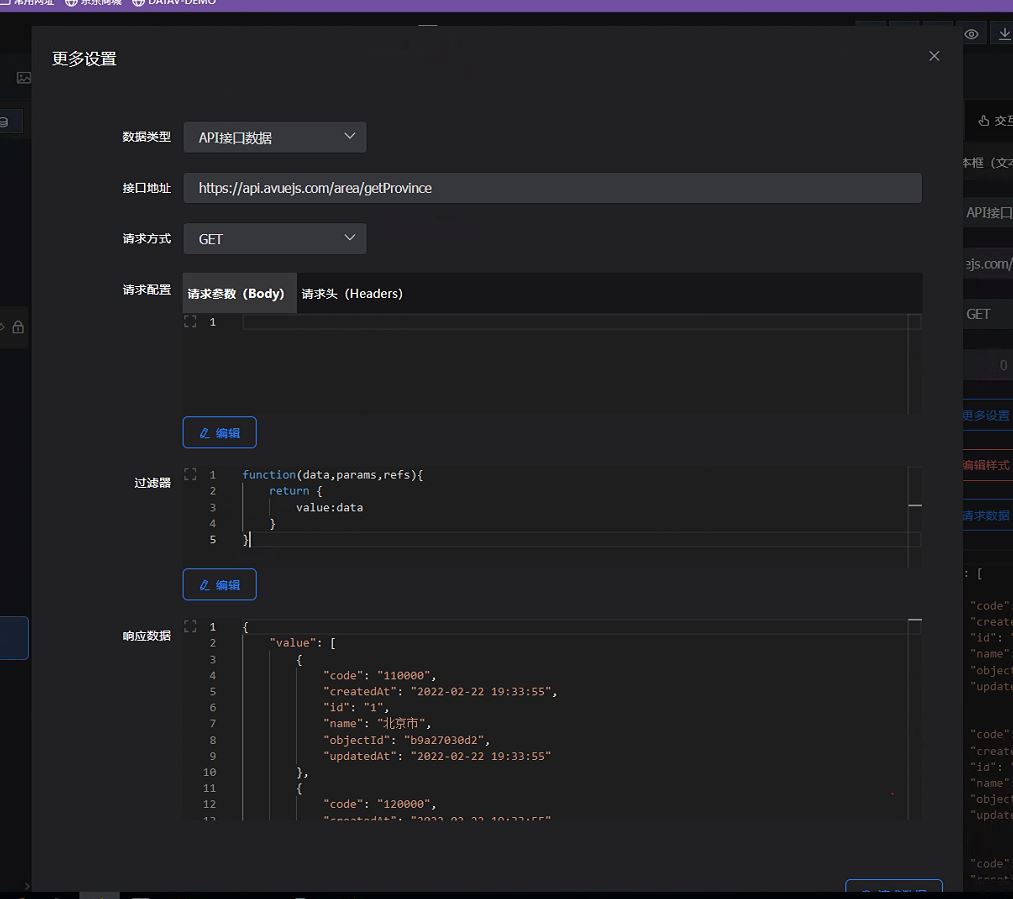Image resolution: width=1013 pixels, height=899 pixels.
Task: Click the image icon in left sidebar
Action: click(24, 78)
